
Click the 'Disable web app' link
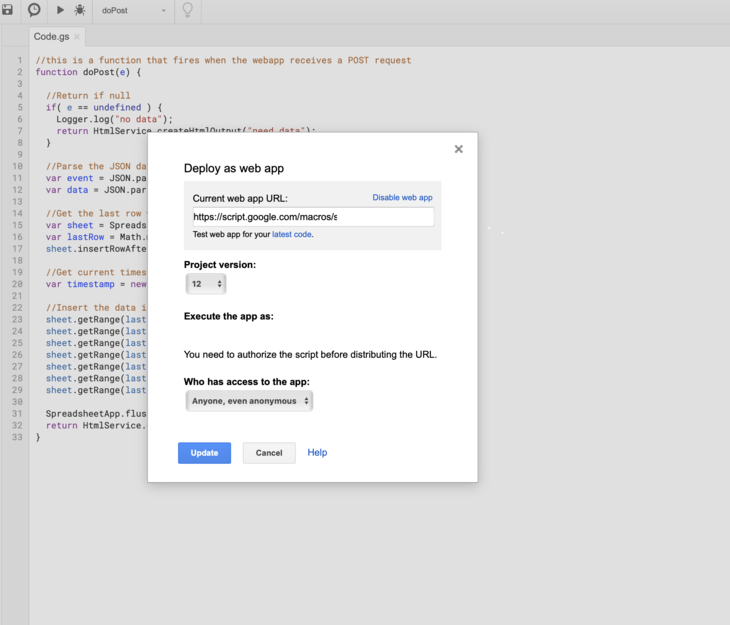coord(402,198)
